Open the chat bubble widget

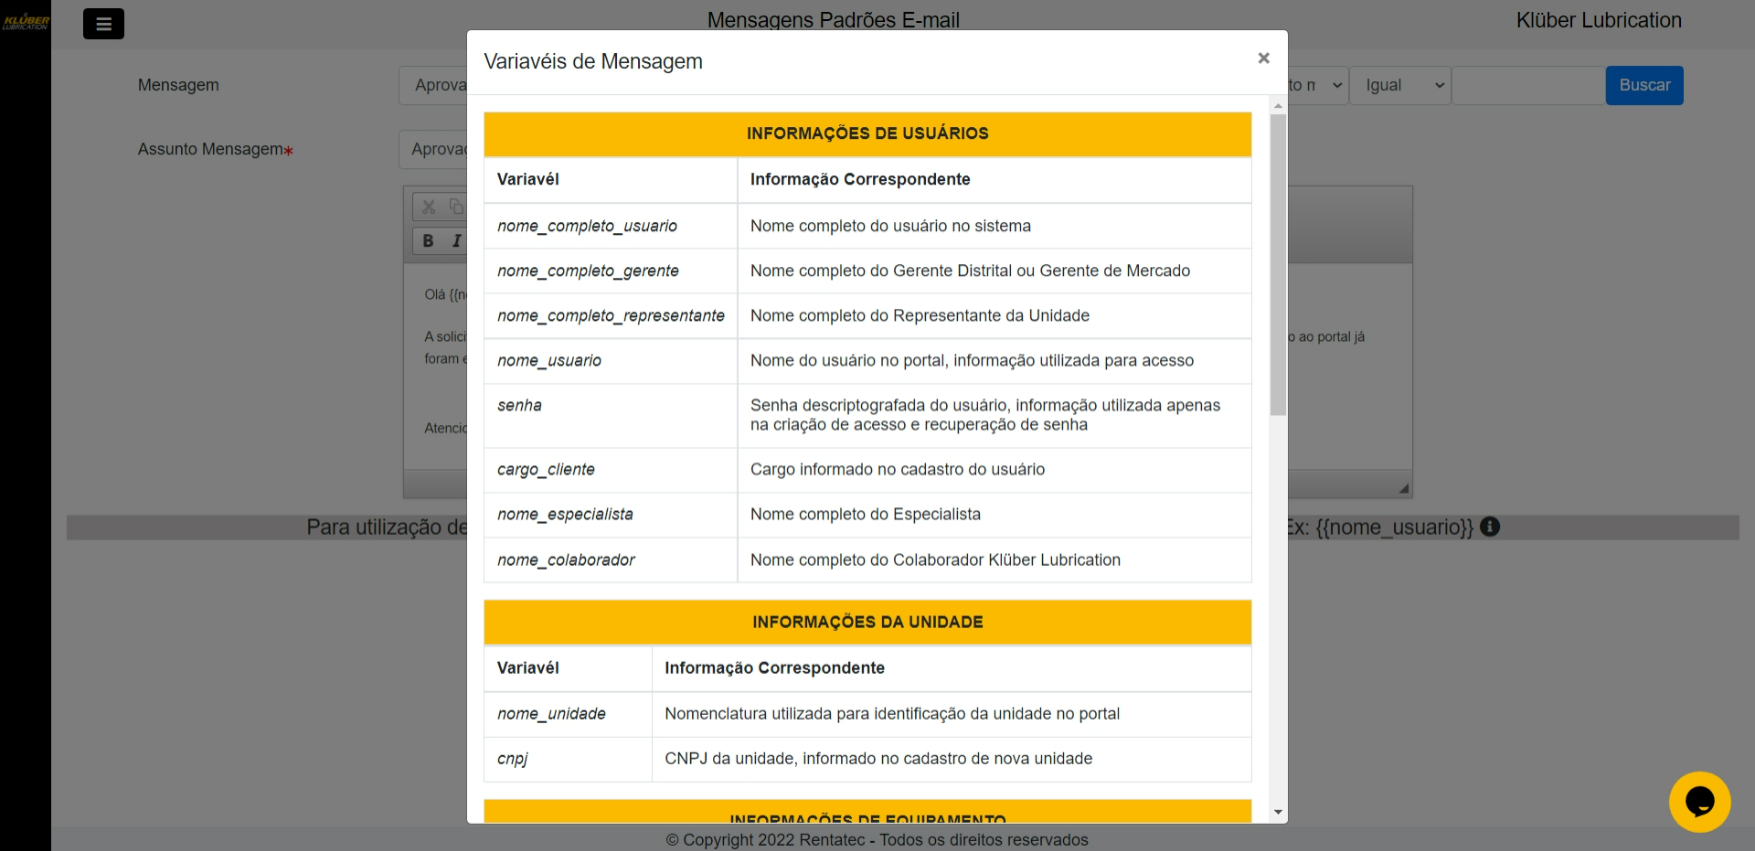click(1699, 801)
